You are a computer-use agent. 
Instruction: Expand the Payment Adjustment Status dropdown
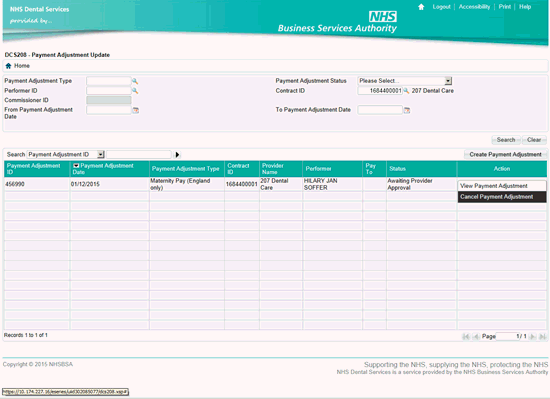448,81
